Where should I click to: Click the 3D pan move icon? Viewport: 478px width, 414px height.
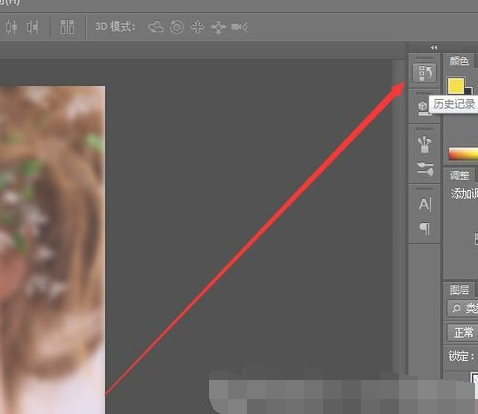pos(197,27)
